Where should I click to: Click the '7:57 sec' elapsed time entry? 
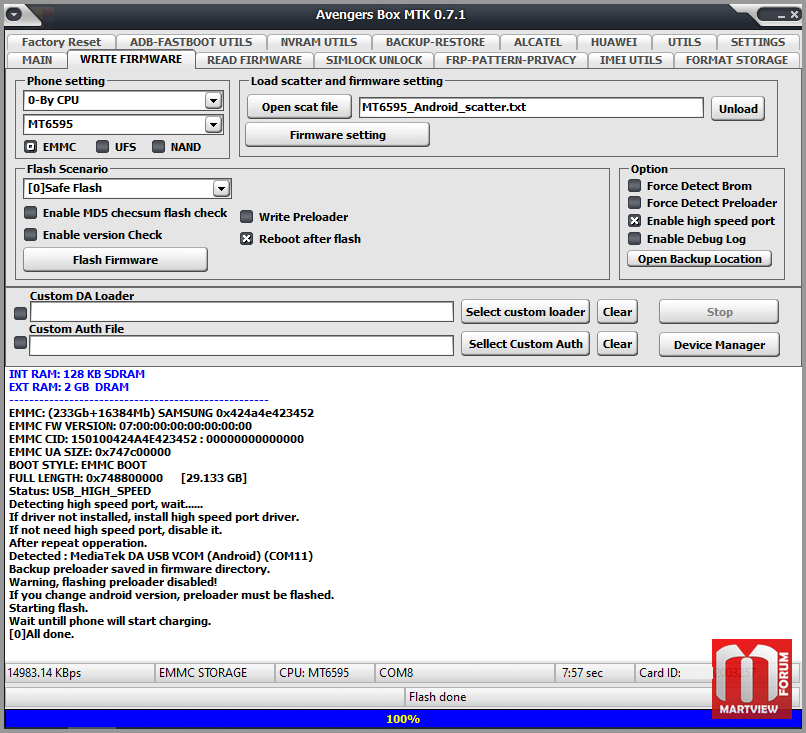[x=595, y=673]
